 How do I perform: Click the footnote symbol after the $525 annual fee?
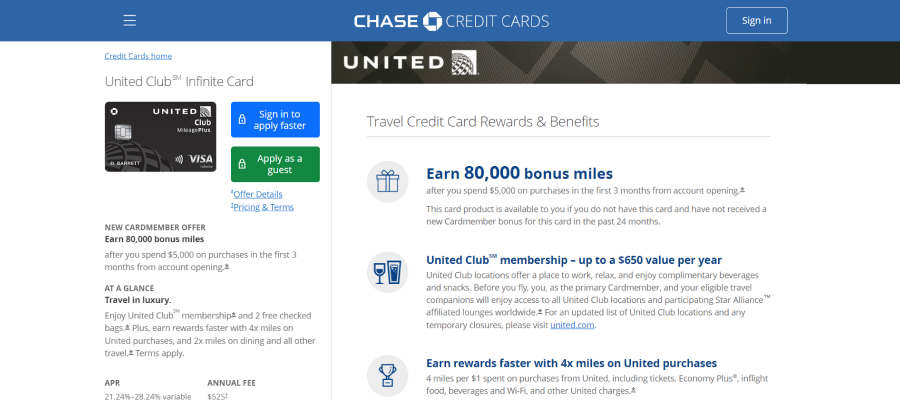(227, 395)
